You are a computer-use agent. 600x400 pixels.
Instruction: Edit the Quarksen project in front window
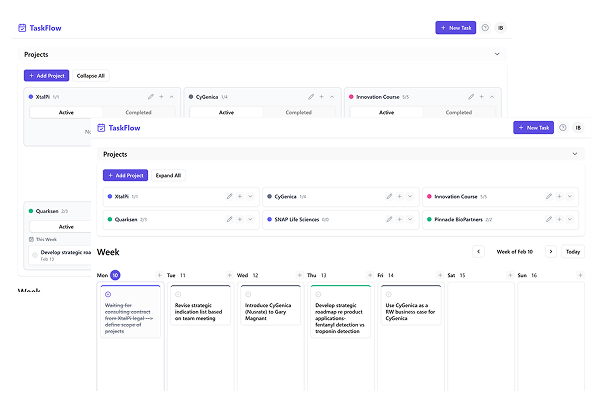[x=230, y=219]
